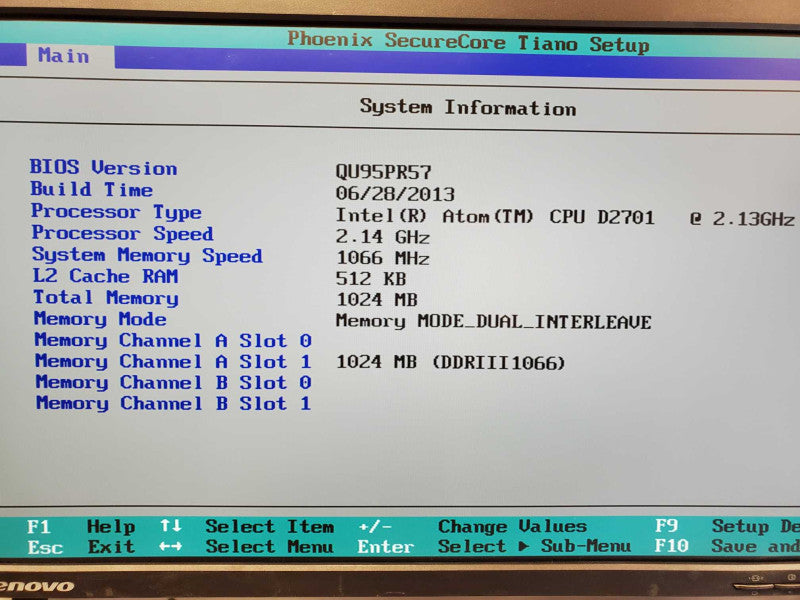Click the System Information heading
Image resolution: width=800 pixels, height=600 pixels.
click(x=468, y=108)
